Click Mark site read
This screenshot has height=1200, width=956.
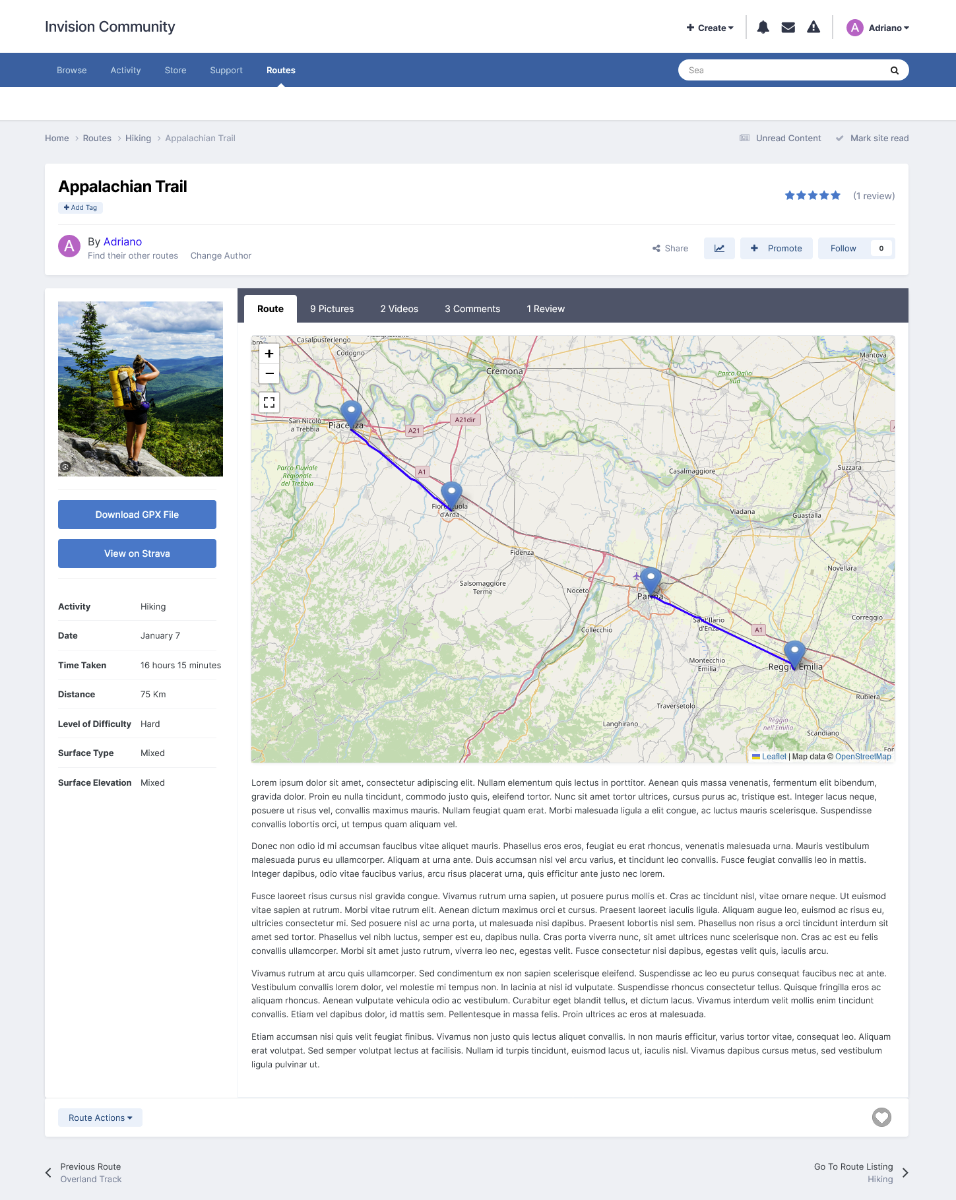click(872, 138)
